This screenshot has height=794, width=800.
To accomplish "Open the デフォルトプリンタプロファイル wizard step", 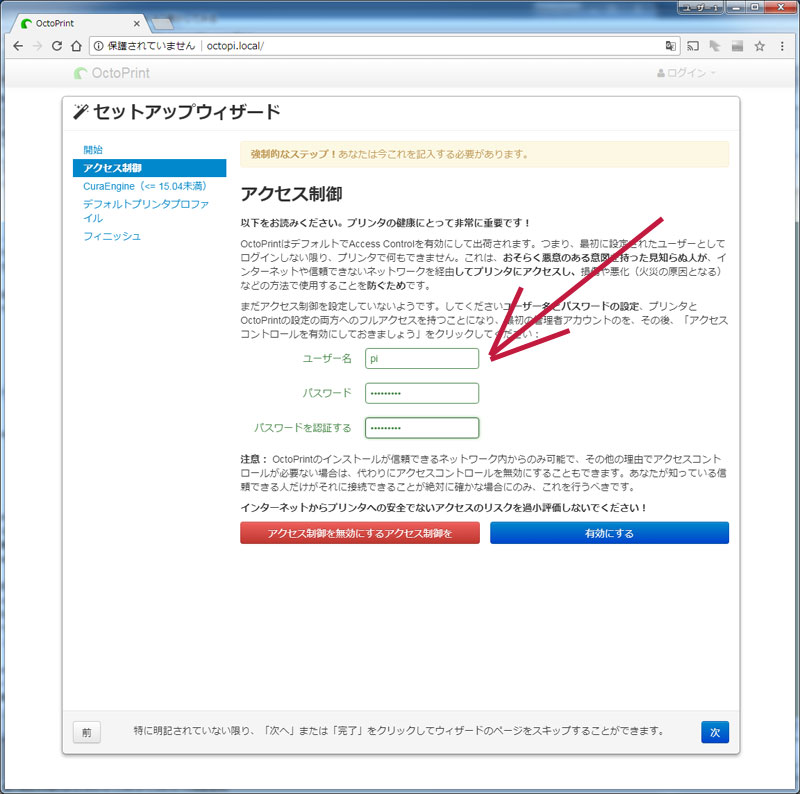I will point(146,211).
